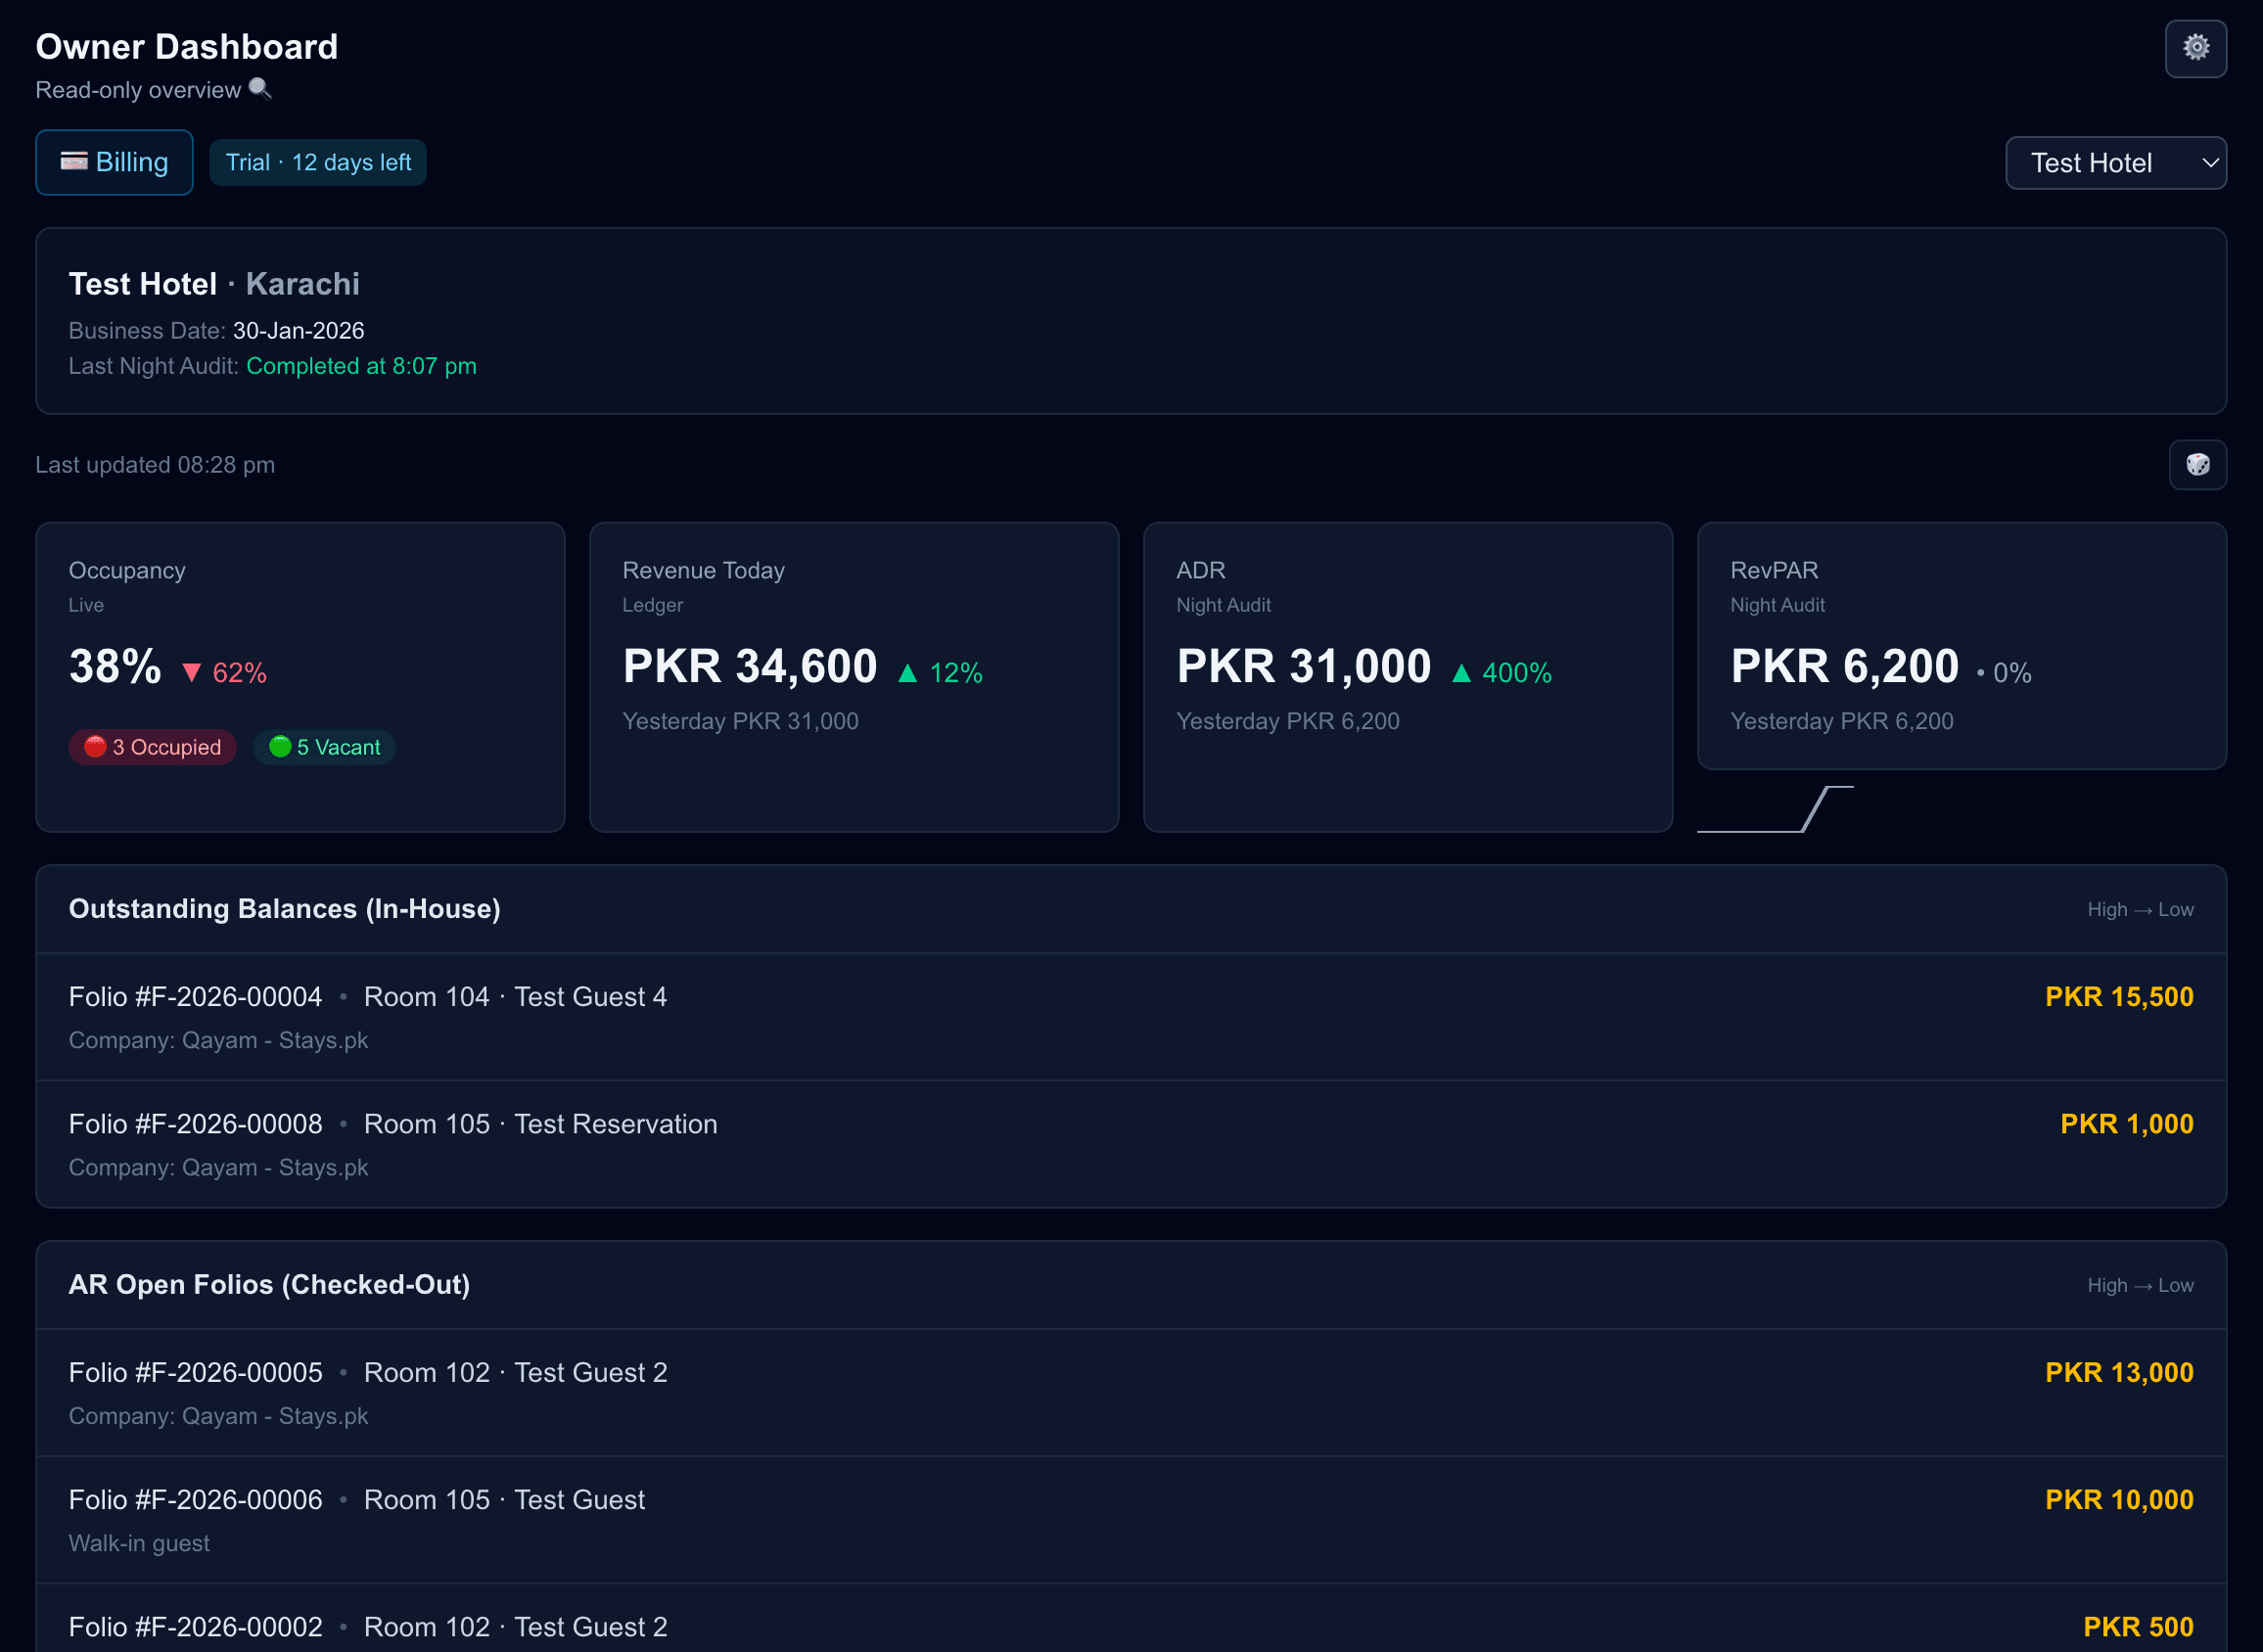Screen dimensions: 2263x1652
Task: Open the Billing page
Action: [114, 161]
